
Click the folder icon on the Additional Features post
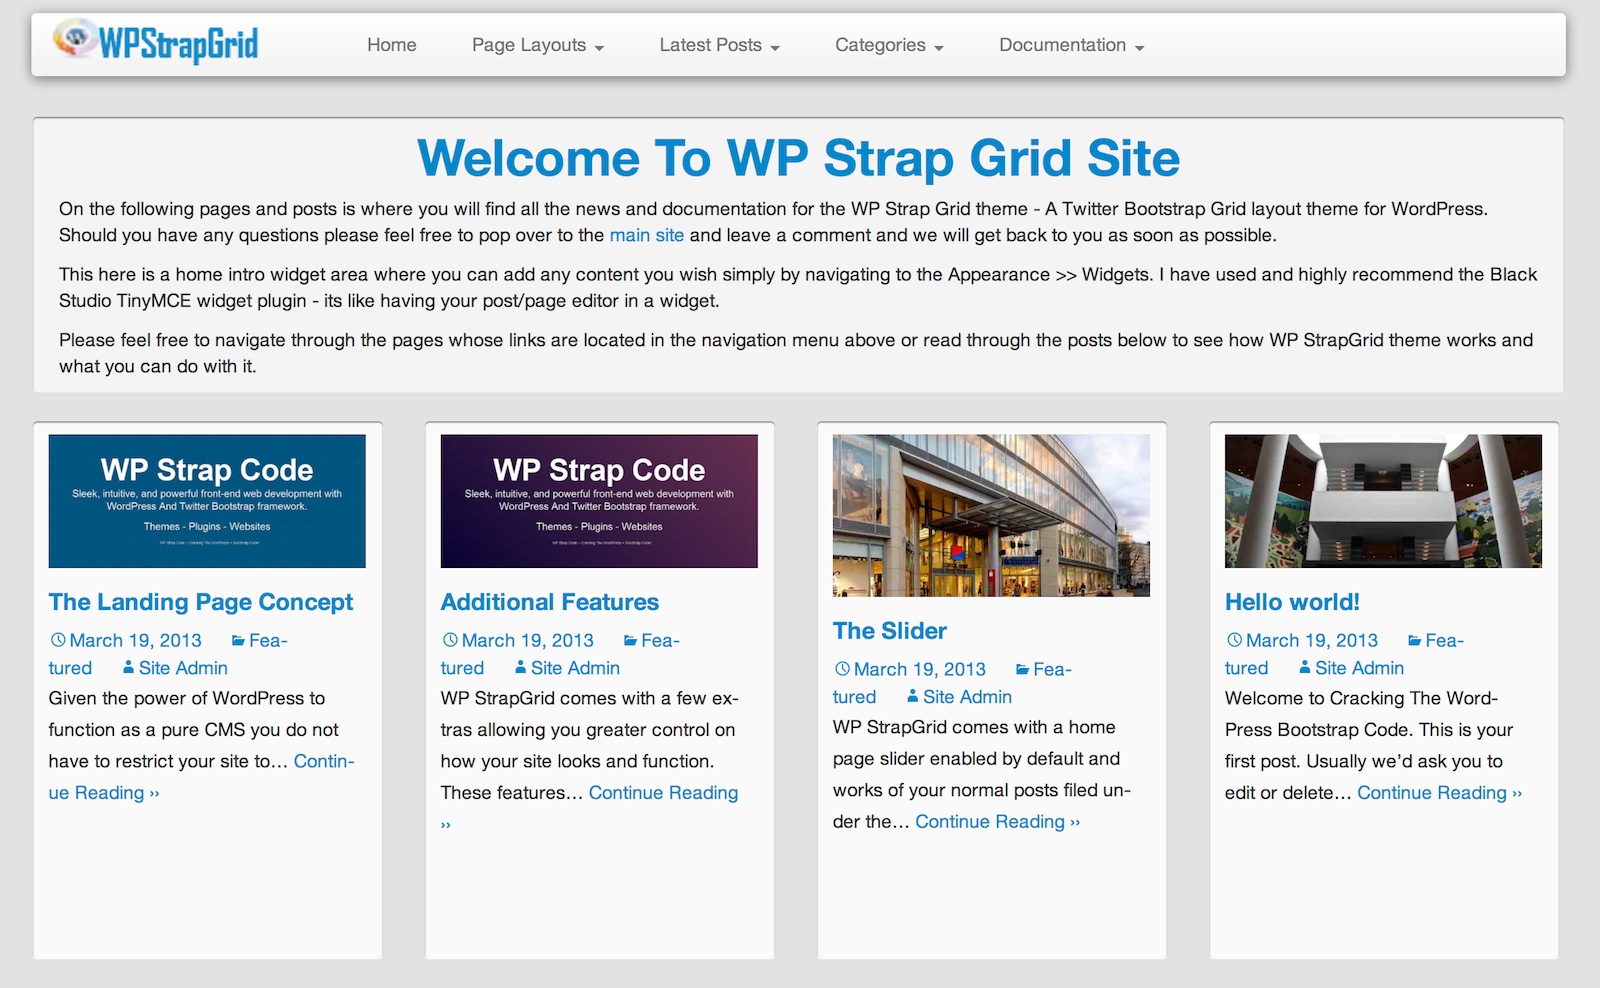pos(630,641)
